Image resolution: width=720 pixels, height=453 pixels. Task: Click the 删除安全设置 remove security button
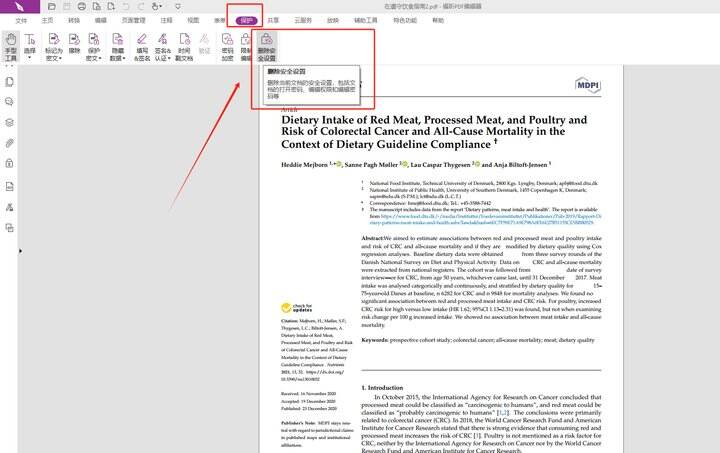click(x=266, y=46)
